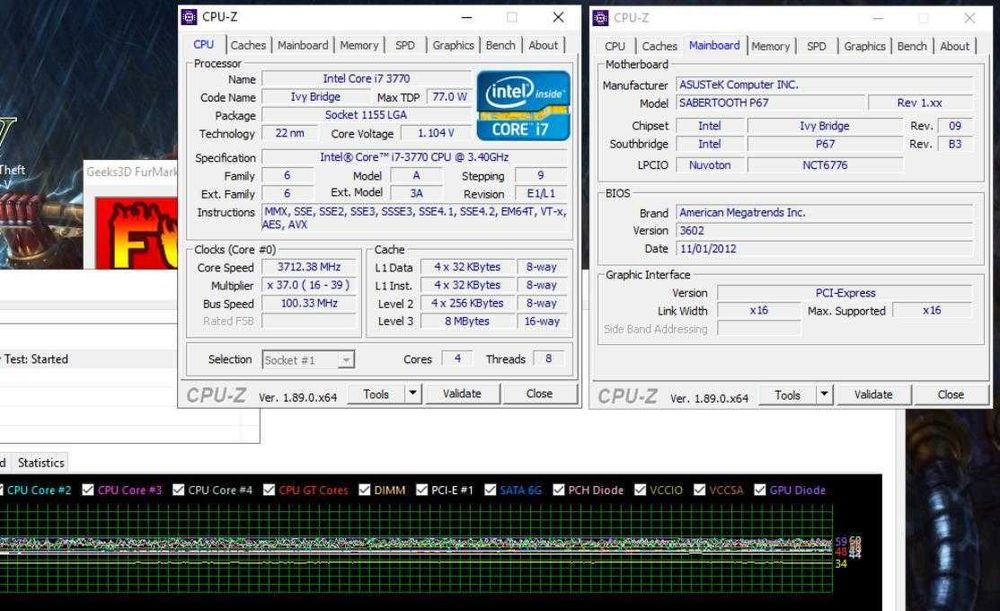Viewport: 1000px width, 611px height.
Task: Click the 'x 37.0 ( 16 - 39 )' multiplier value
Action: [x=309, y=285]
